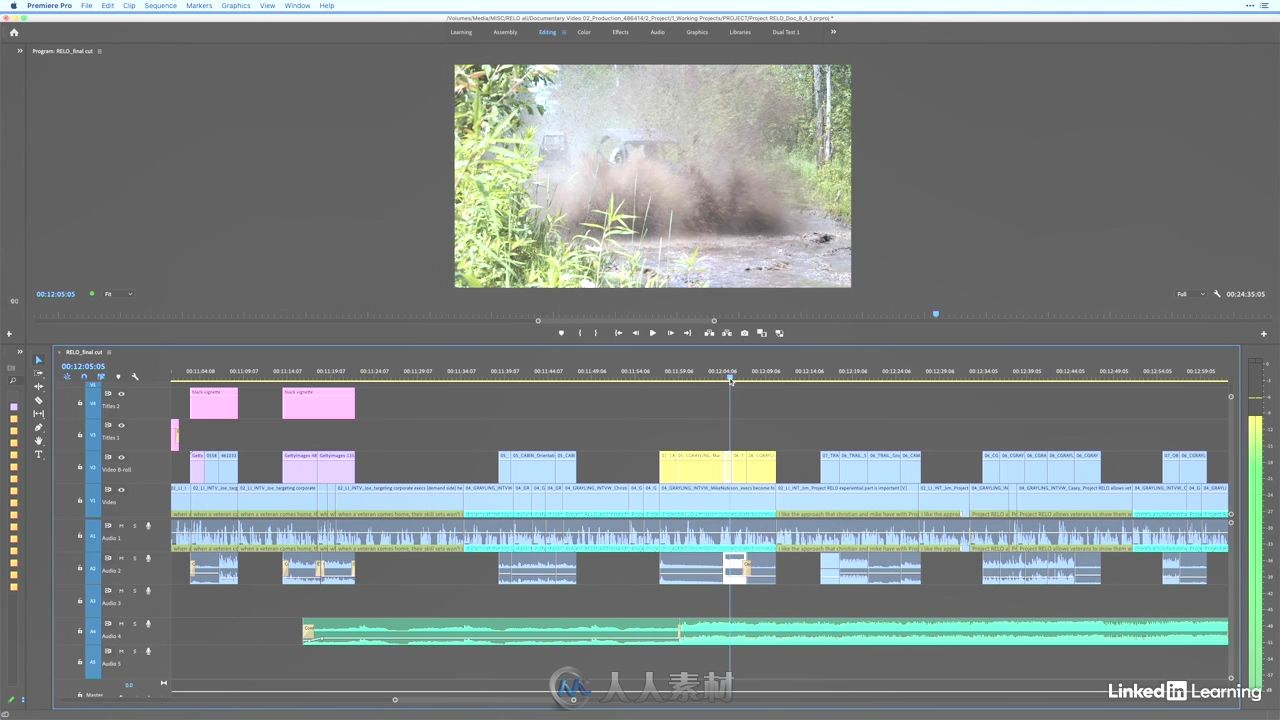Open the timeline display settings wrench
This screenshot has width=1280, height=720.
135,377
